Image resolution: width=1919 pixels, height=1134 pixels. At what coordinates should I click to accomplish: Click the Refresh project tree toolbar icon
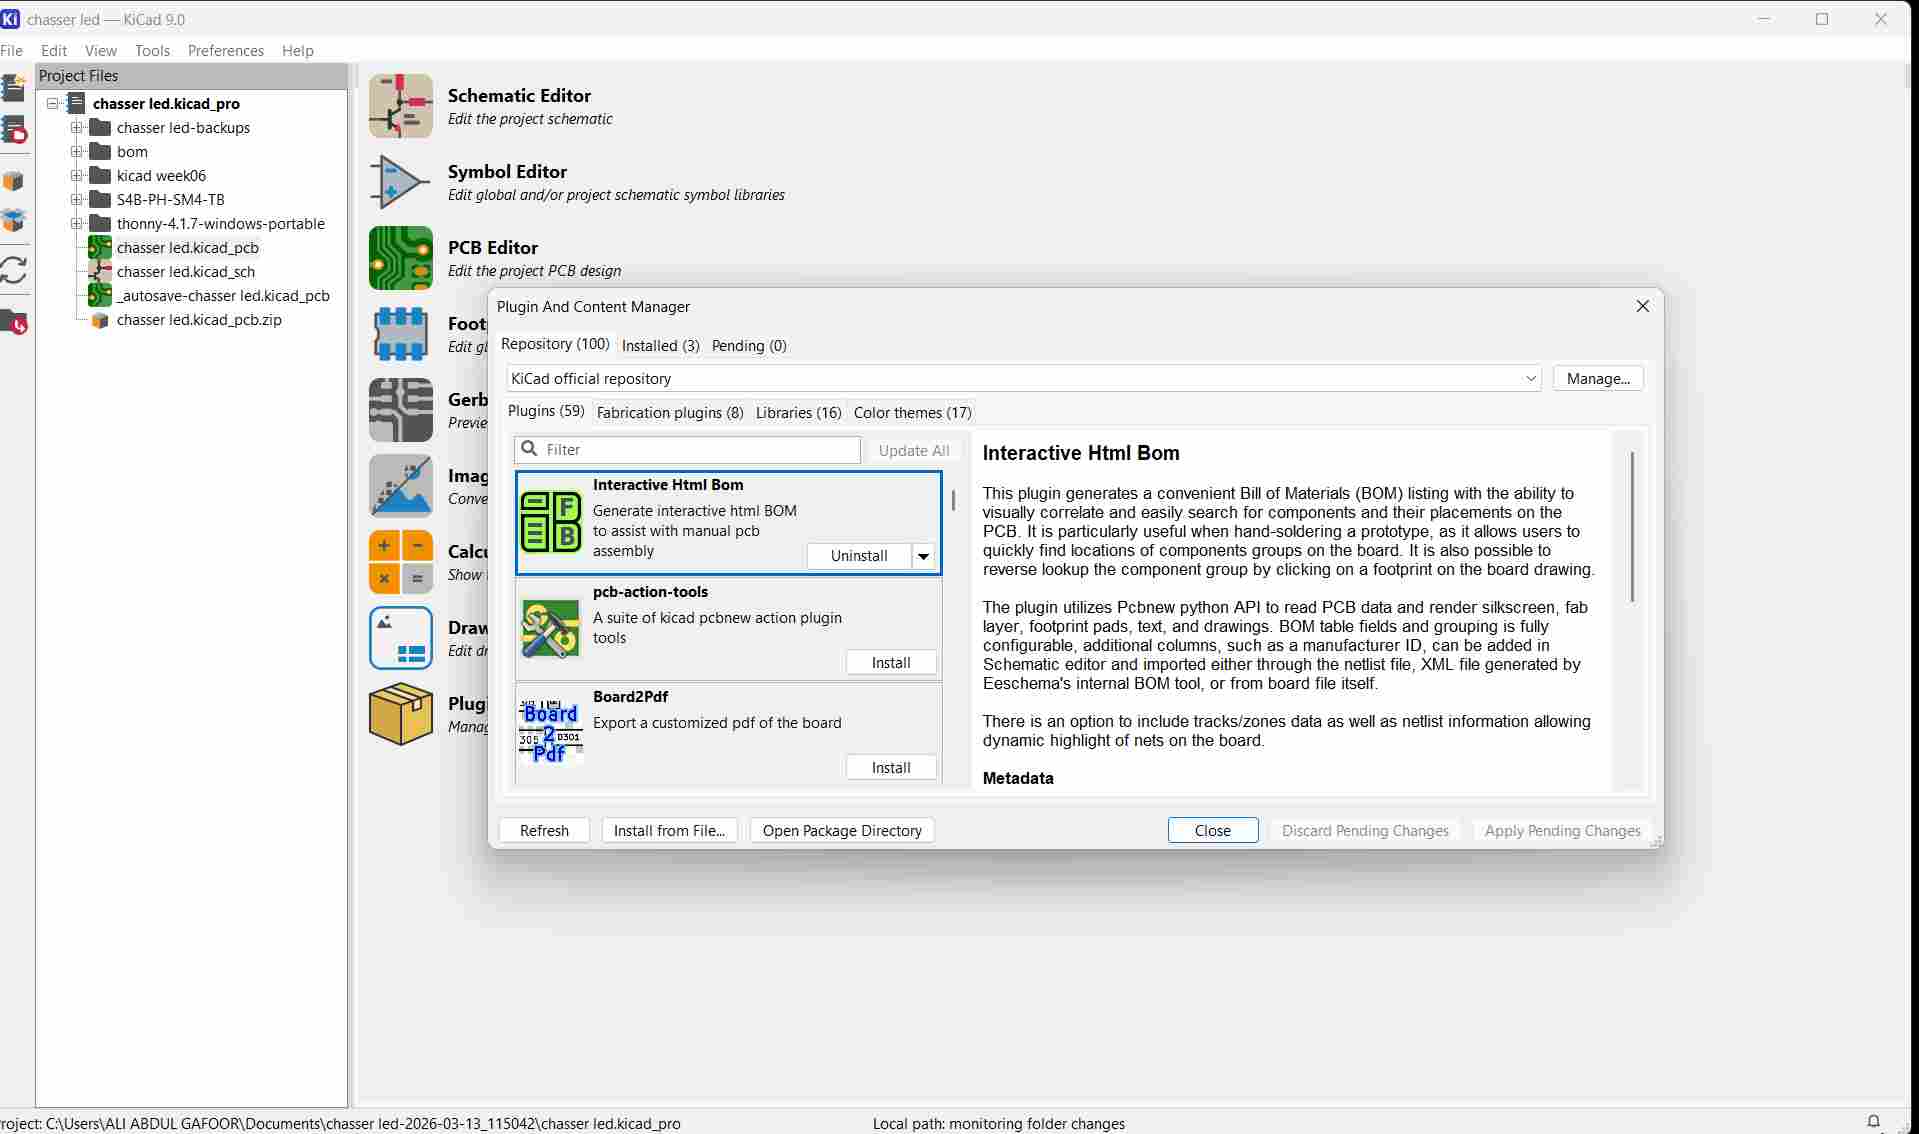14,270
